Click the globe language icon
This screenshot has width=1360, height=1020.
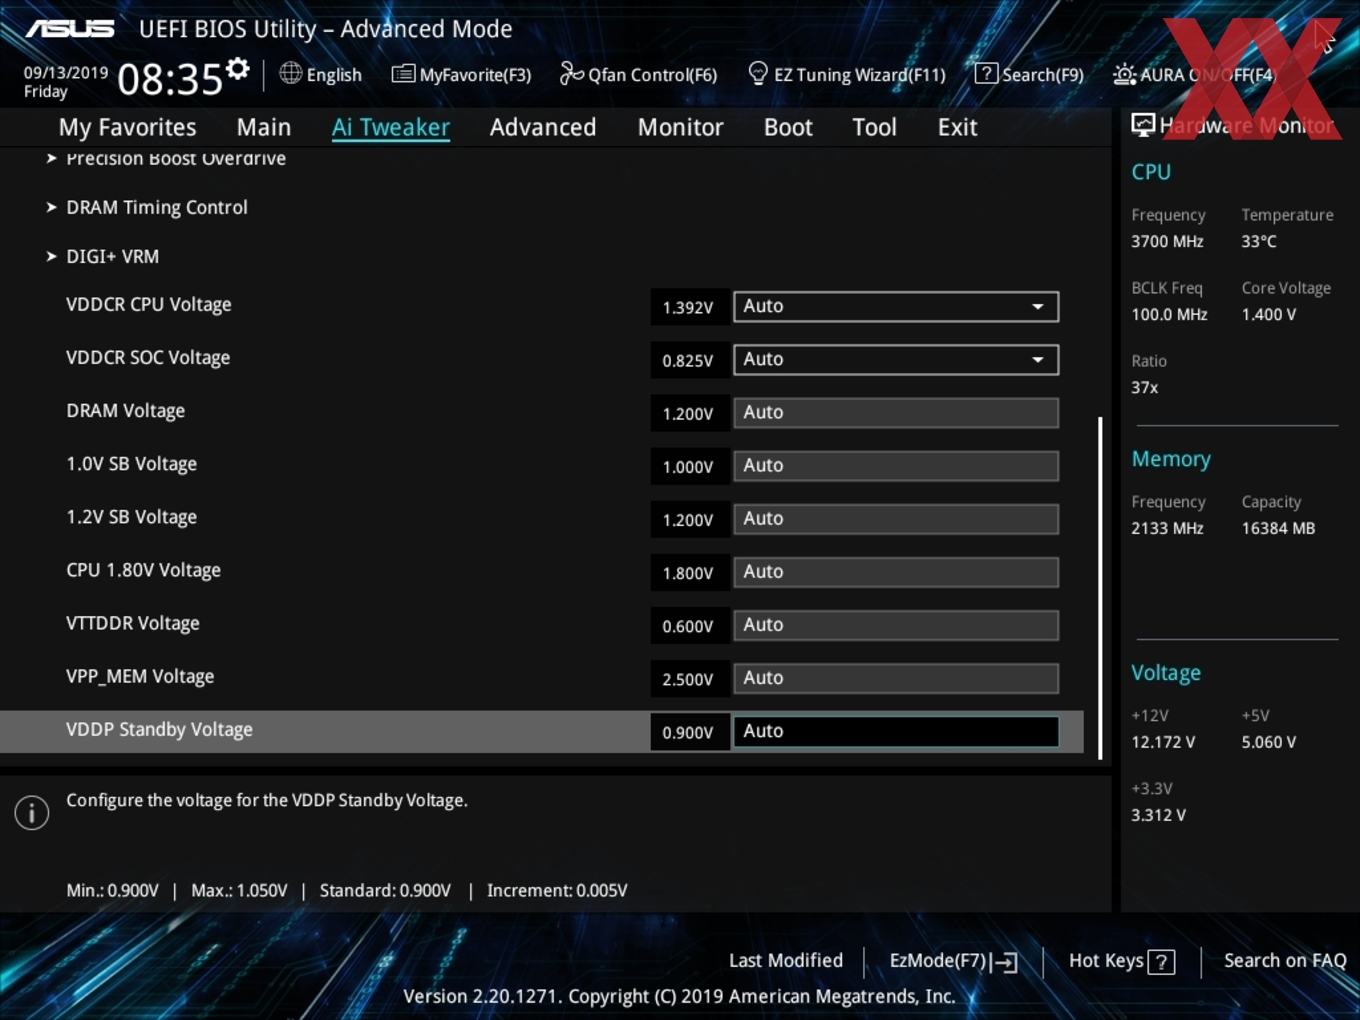290,73
